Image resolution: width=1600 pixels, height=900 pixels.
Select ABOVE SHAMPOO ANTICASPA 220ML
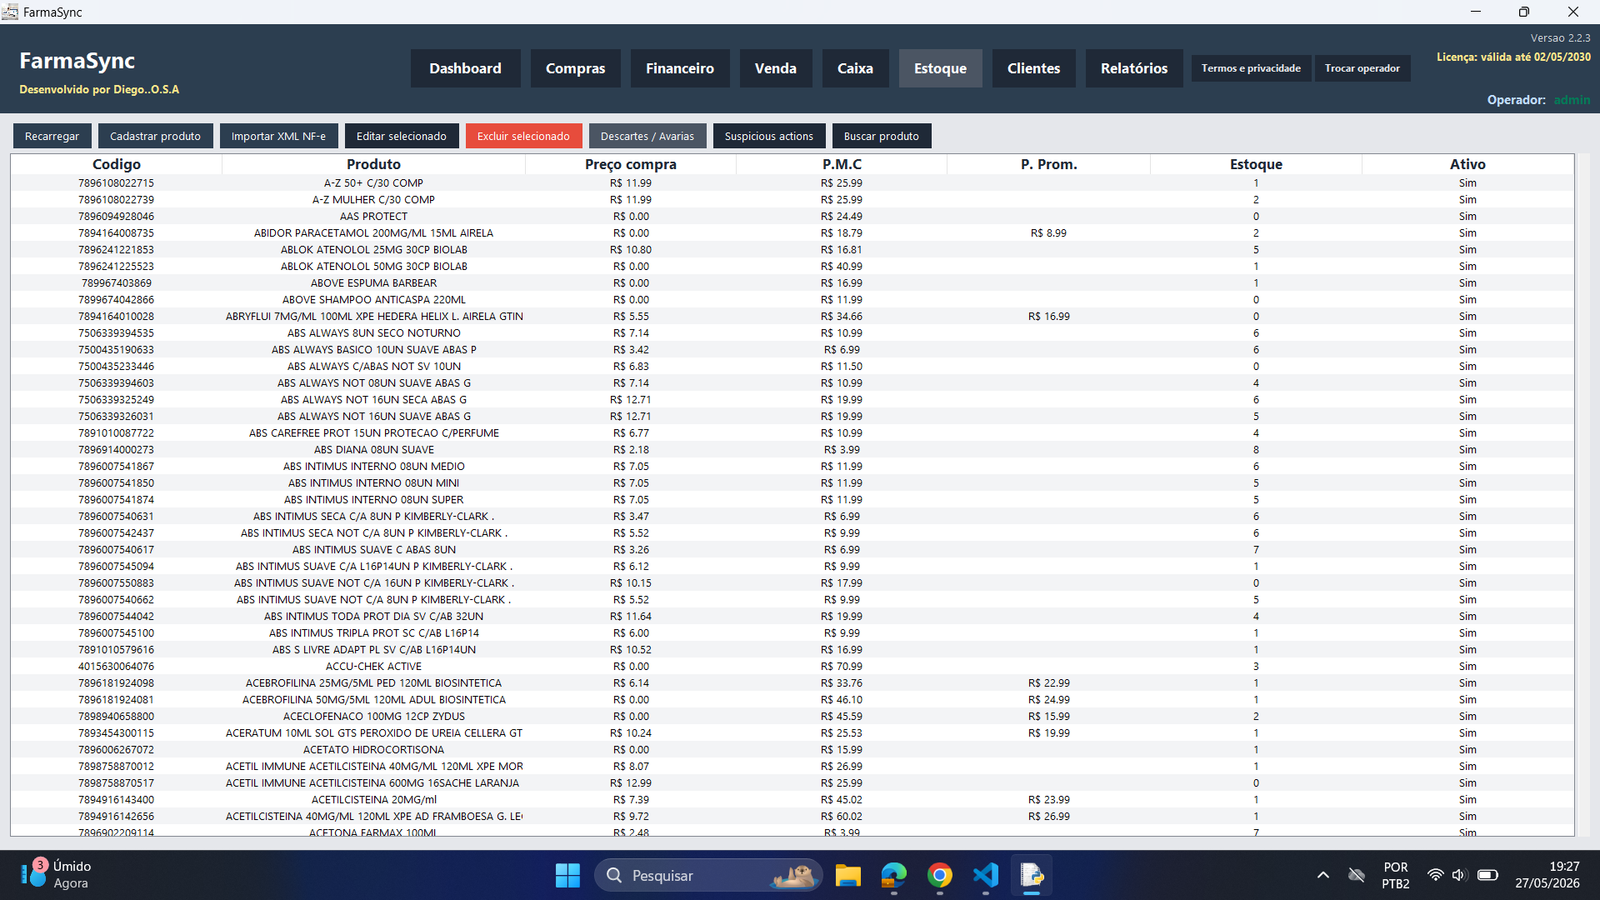coord(792,300)
